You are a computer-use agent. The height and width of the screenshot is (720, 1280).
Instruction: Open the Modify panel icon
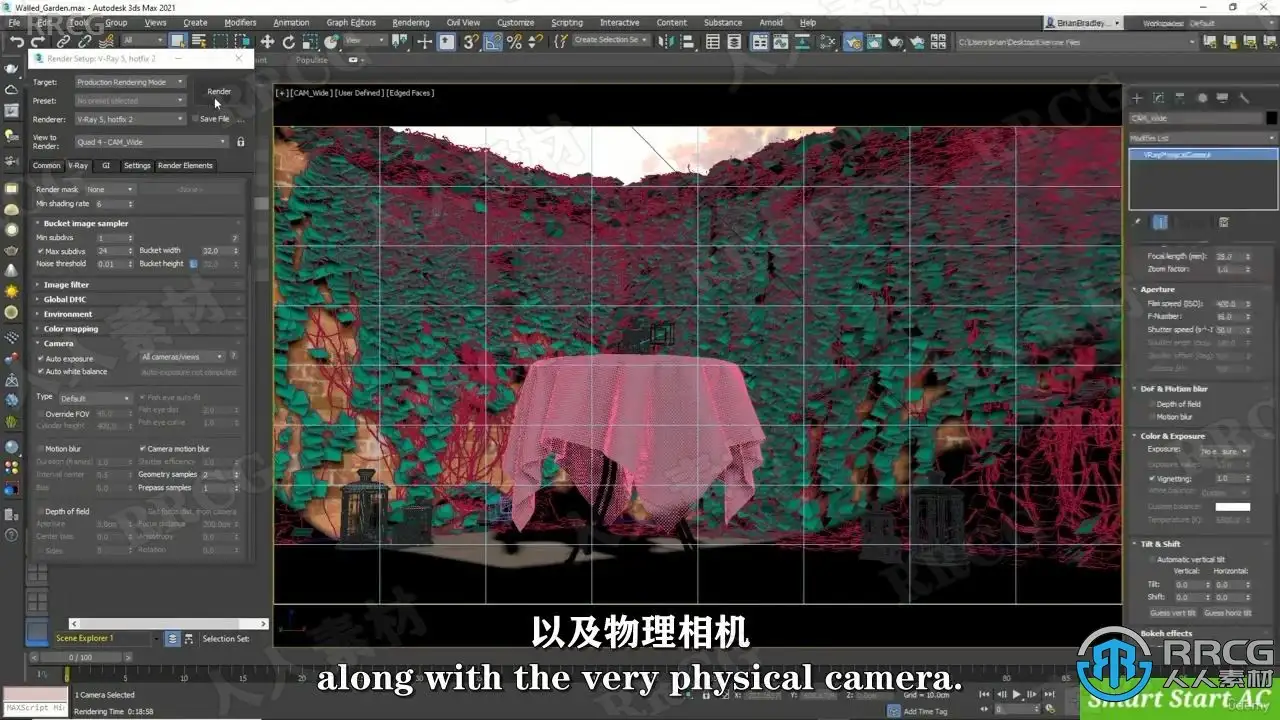click(1159, 98)
